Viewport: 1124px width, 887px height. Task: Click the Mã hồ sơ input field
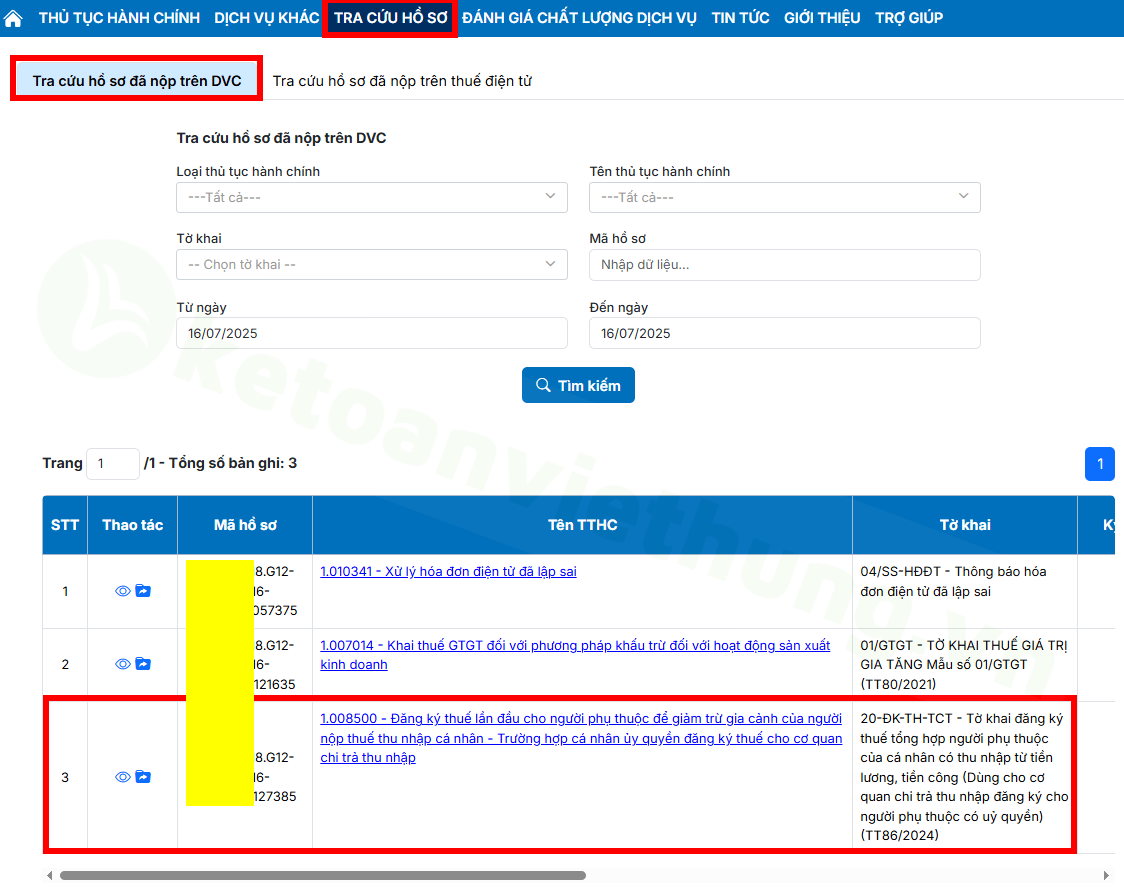tap(784, 264)
